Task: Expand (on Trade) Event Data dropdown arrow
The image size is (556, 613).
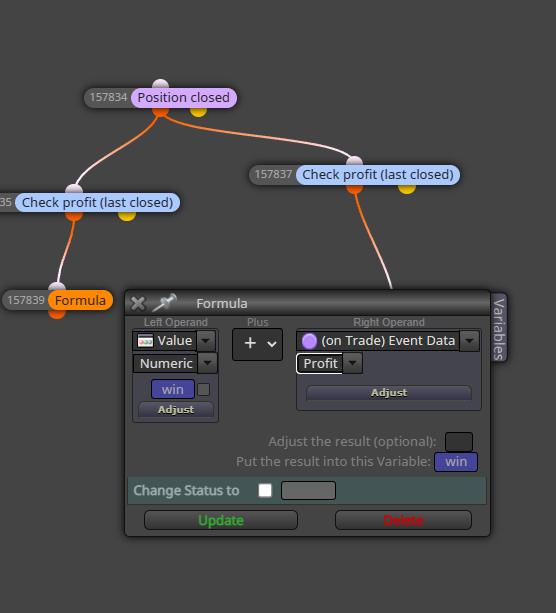Action: pyautogui.click(x=469, y=341)
